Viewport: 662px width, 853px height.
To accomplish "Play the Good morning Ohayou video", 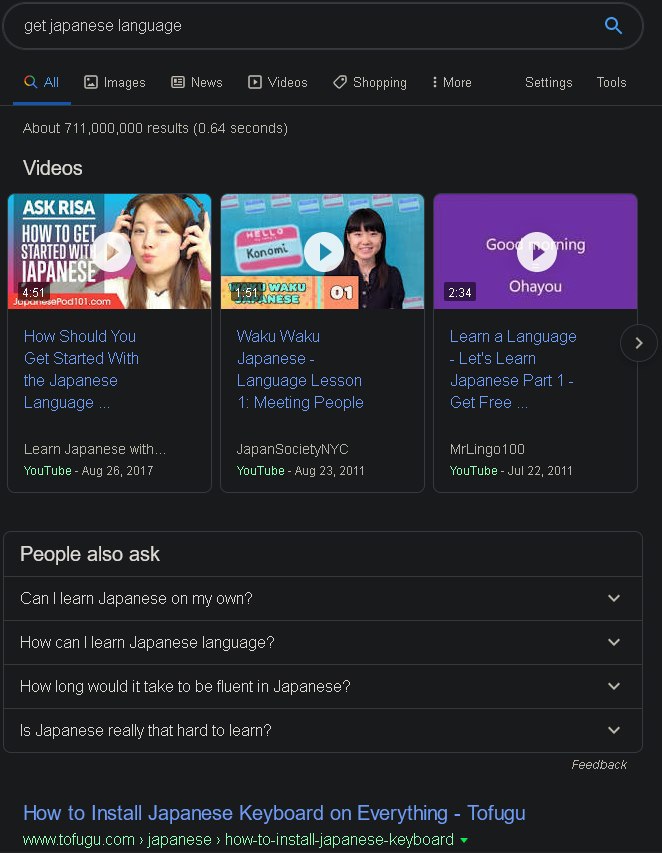I will (535, 251).
